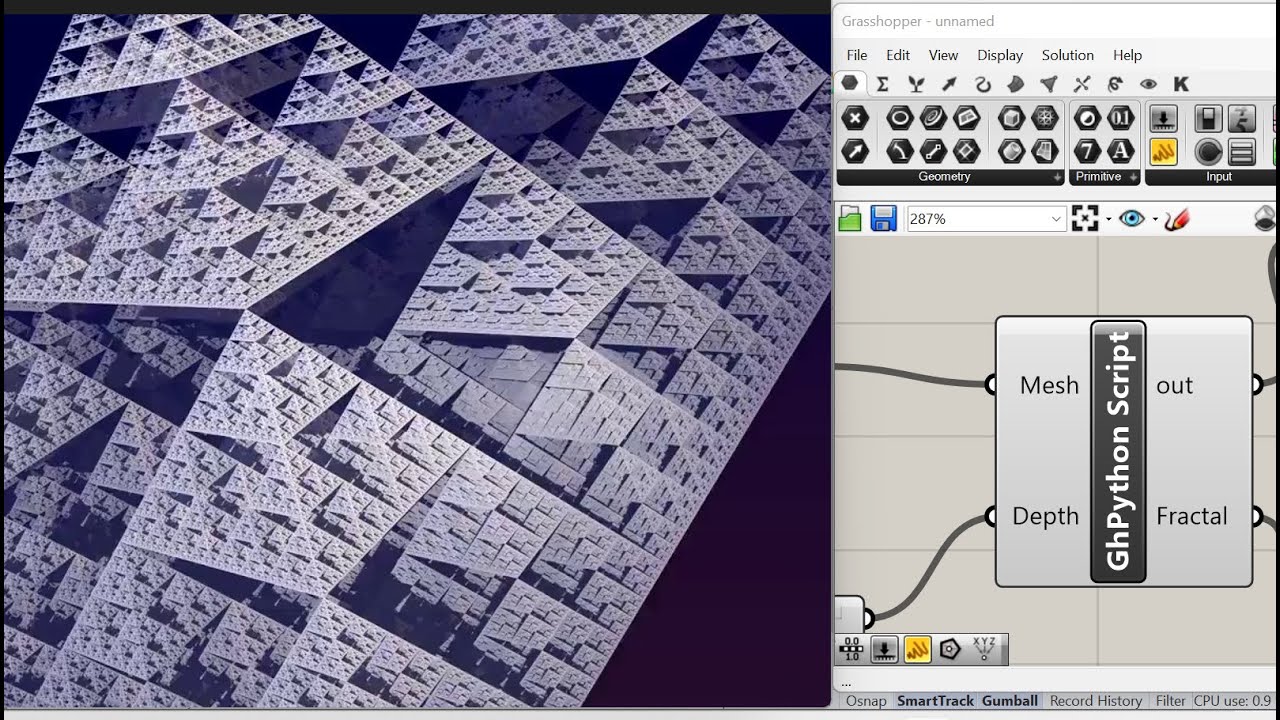Pick the recent number slider shortcut icon
This screenshot has width=1280, height=720.
point(884,650)
